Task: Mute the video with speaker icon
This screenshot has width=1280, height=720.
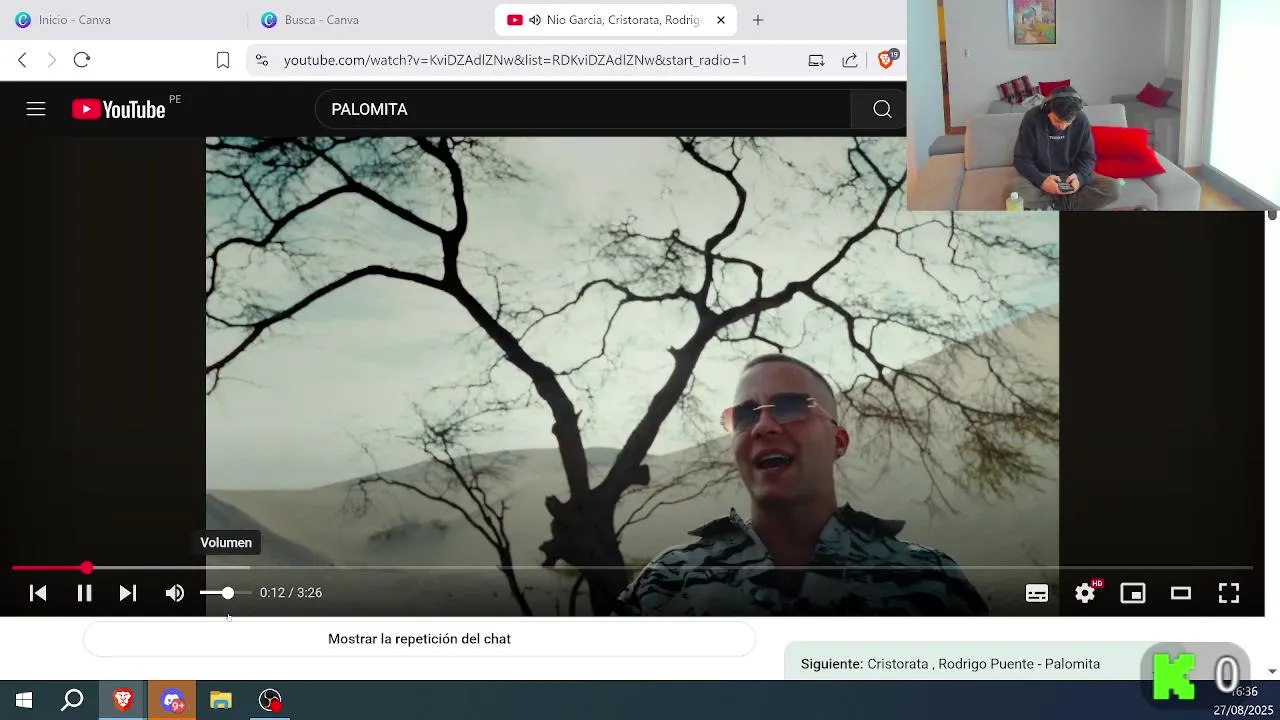Action: [x=175, y=593]
